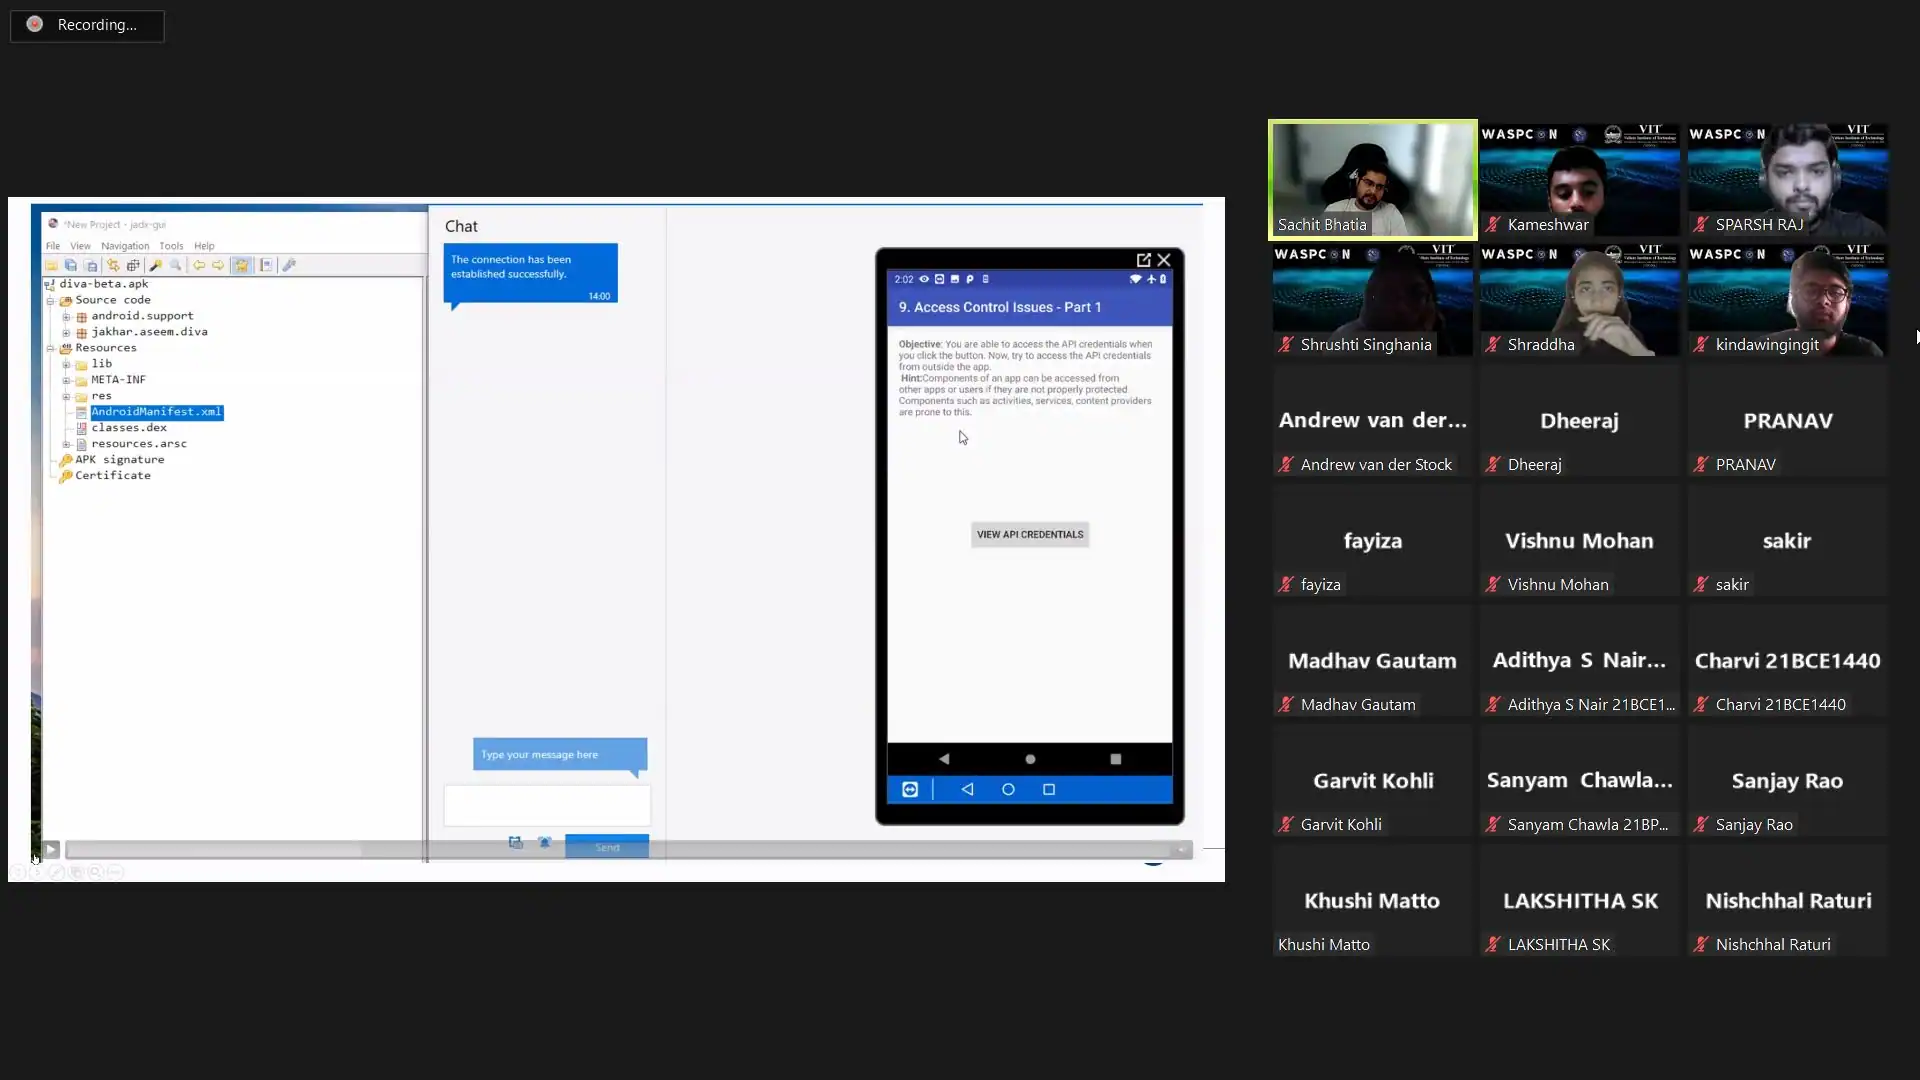This screenshot has width=1920, height=1080.
Task: Open the Tools menu
Action: pyautogui.click(x=171, y=246)
